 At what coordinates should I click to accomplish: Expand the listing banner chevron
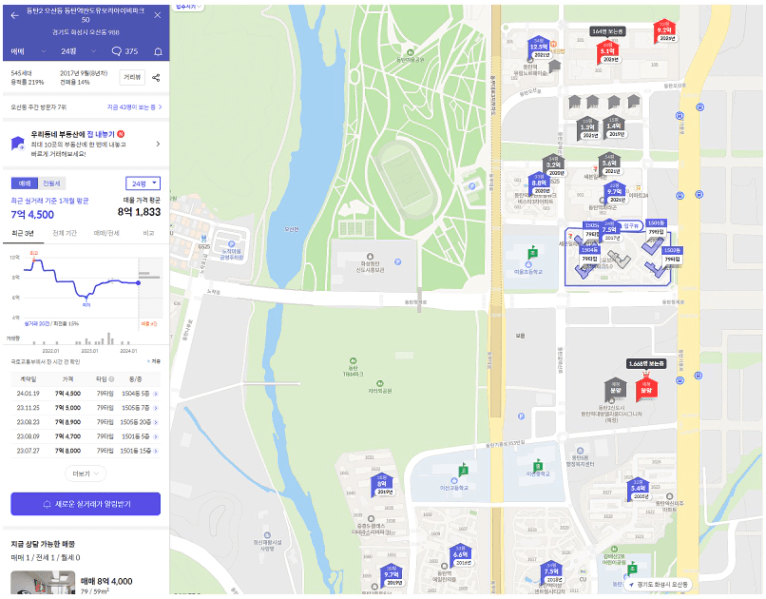tap(158, 144)
